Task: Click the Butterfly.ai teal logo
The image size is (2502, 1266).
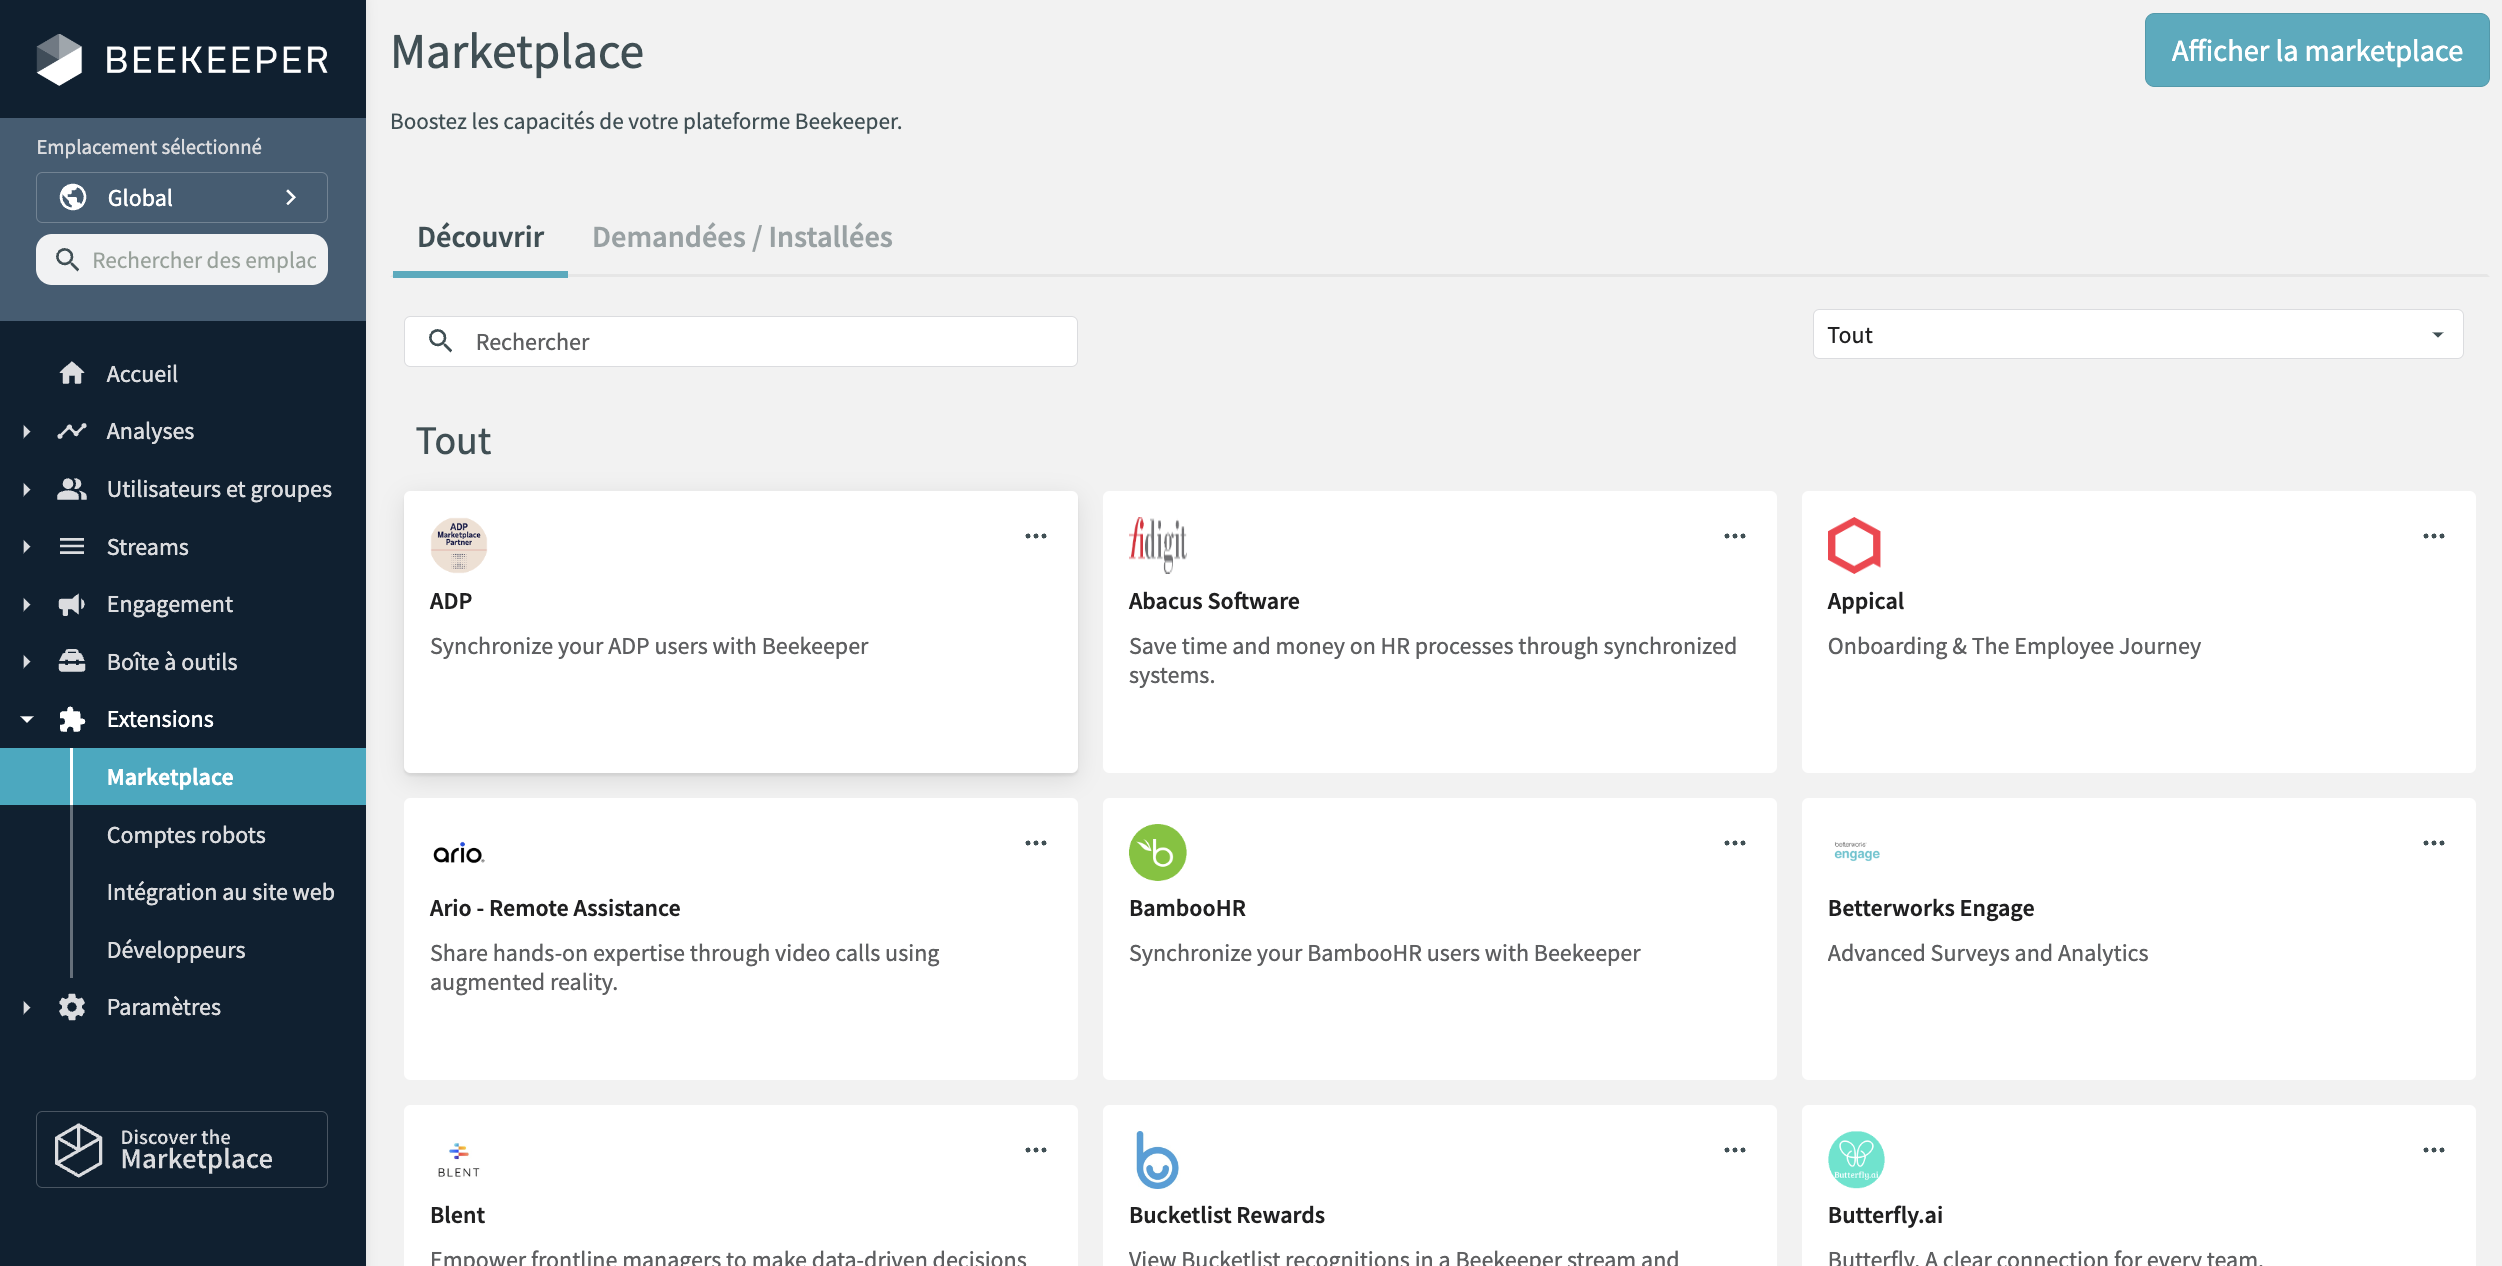Action: (1857, 1159)
